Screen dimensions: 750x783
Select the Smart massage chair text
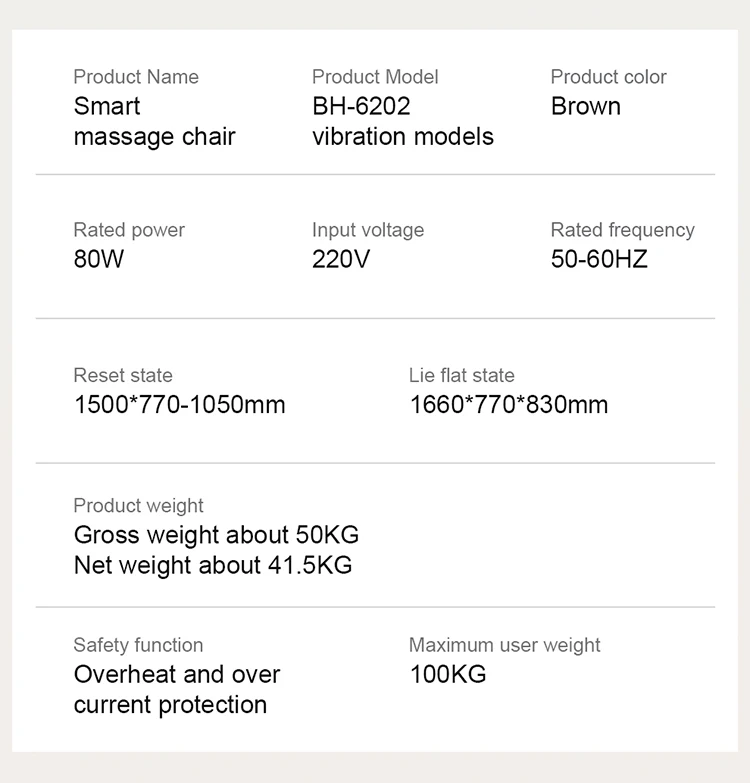pyautogui.click(x=154, y=121)
